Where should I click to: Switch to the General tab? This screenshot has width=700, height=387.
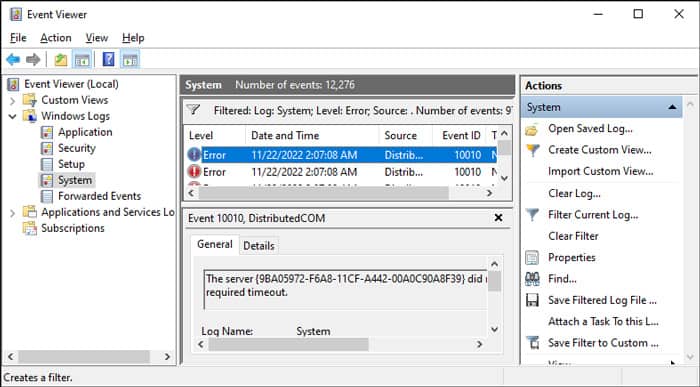[x=215, y=244]
